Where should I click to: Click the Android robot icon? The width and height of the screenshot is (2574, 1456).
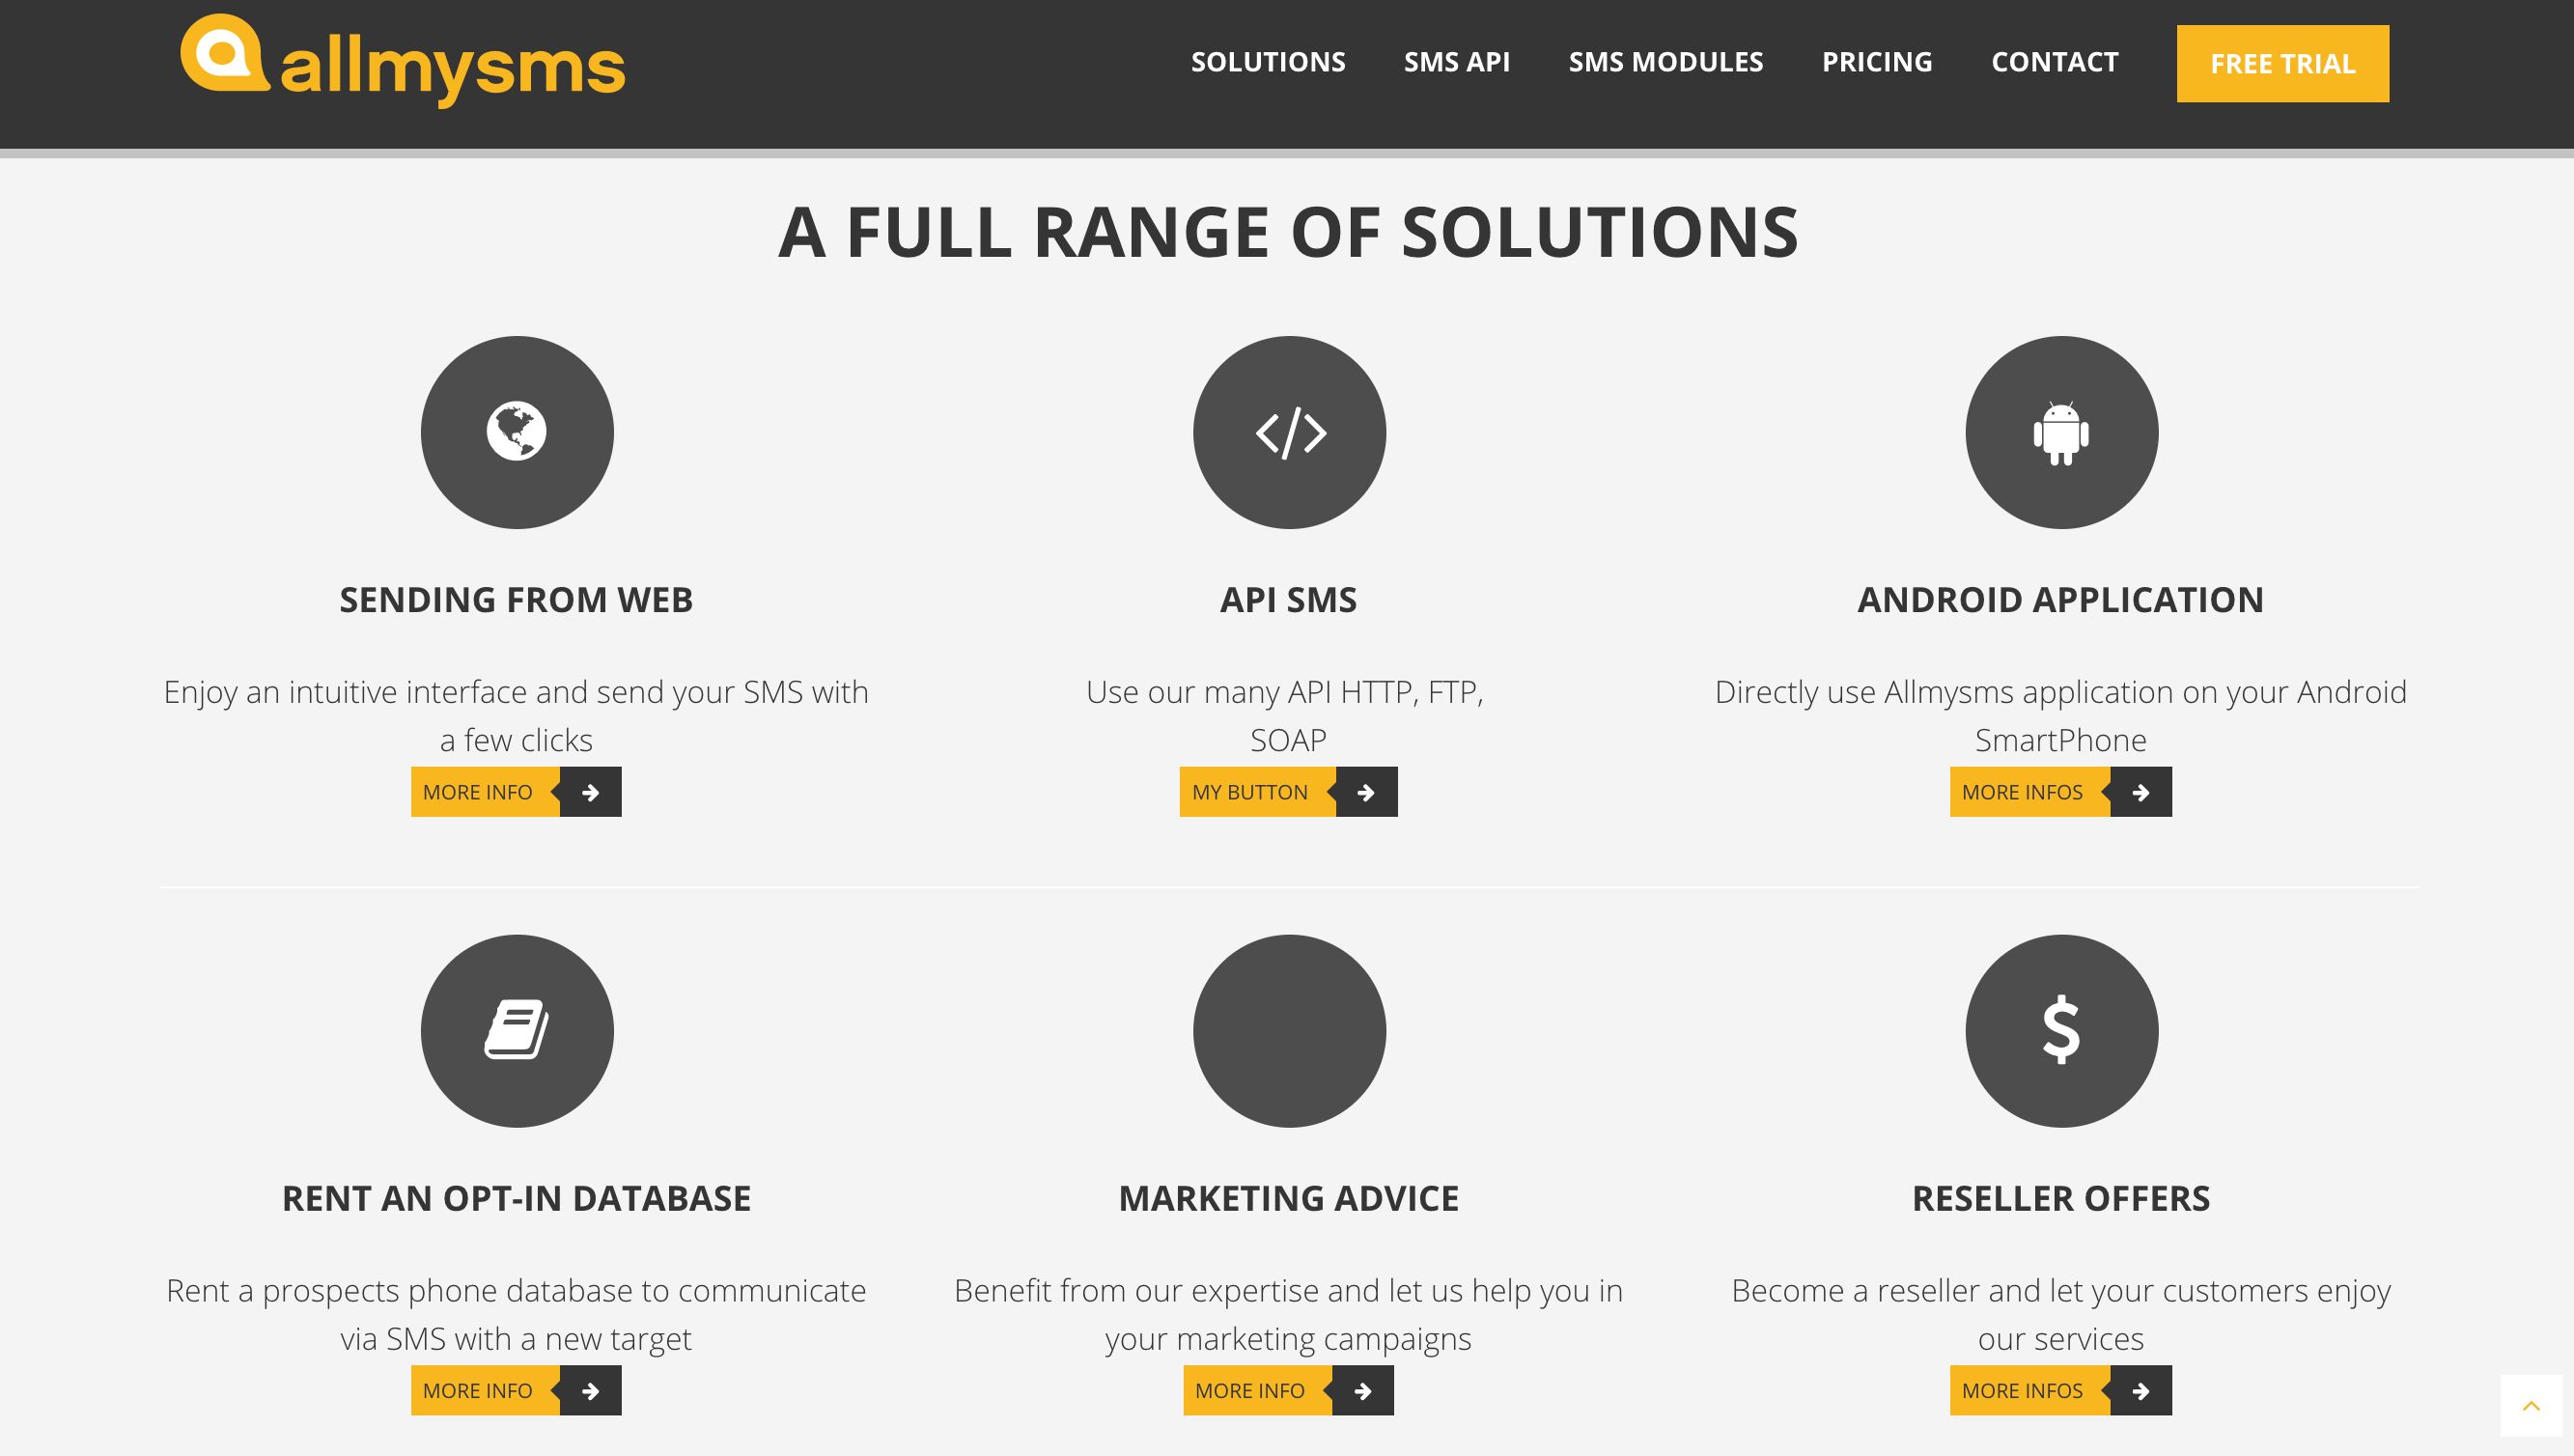2060,432
